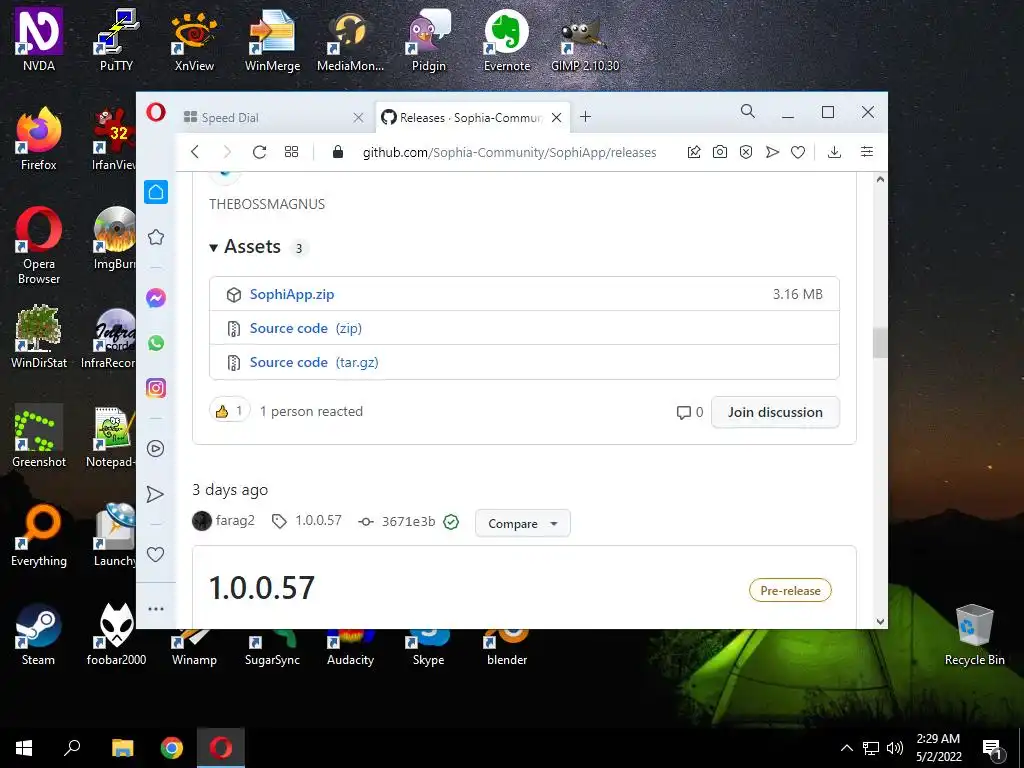Download SophiApp.zip asset
The width and height of the screenshot is (1024, 768).
(x=292, y=295)
